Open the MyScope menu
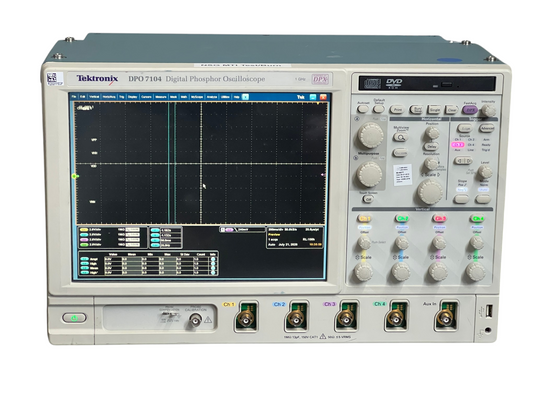Image resolution: width=535 pixels, height=401 pixels. tap(197, 97)
